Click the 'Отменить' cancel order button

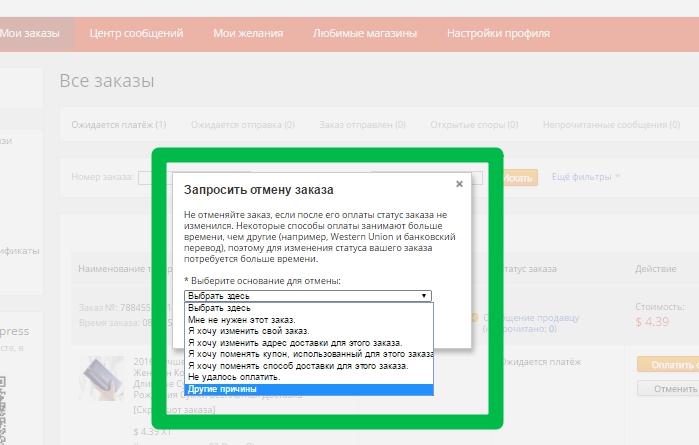668,389
